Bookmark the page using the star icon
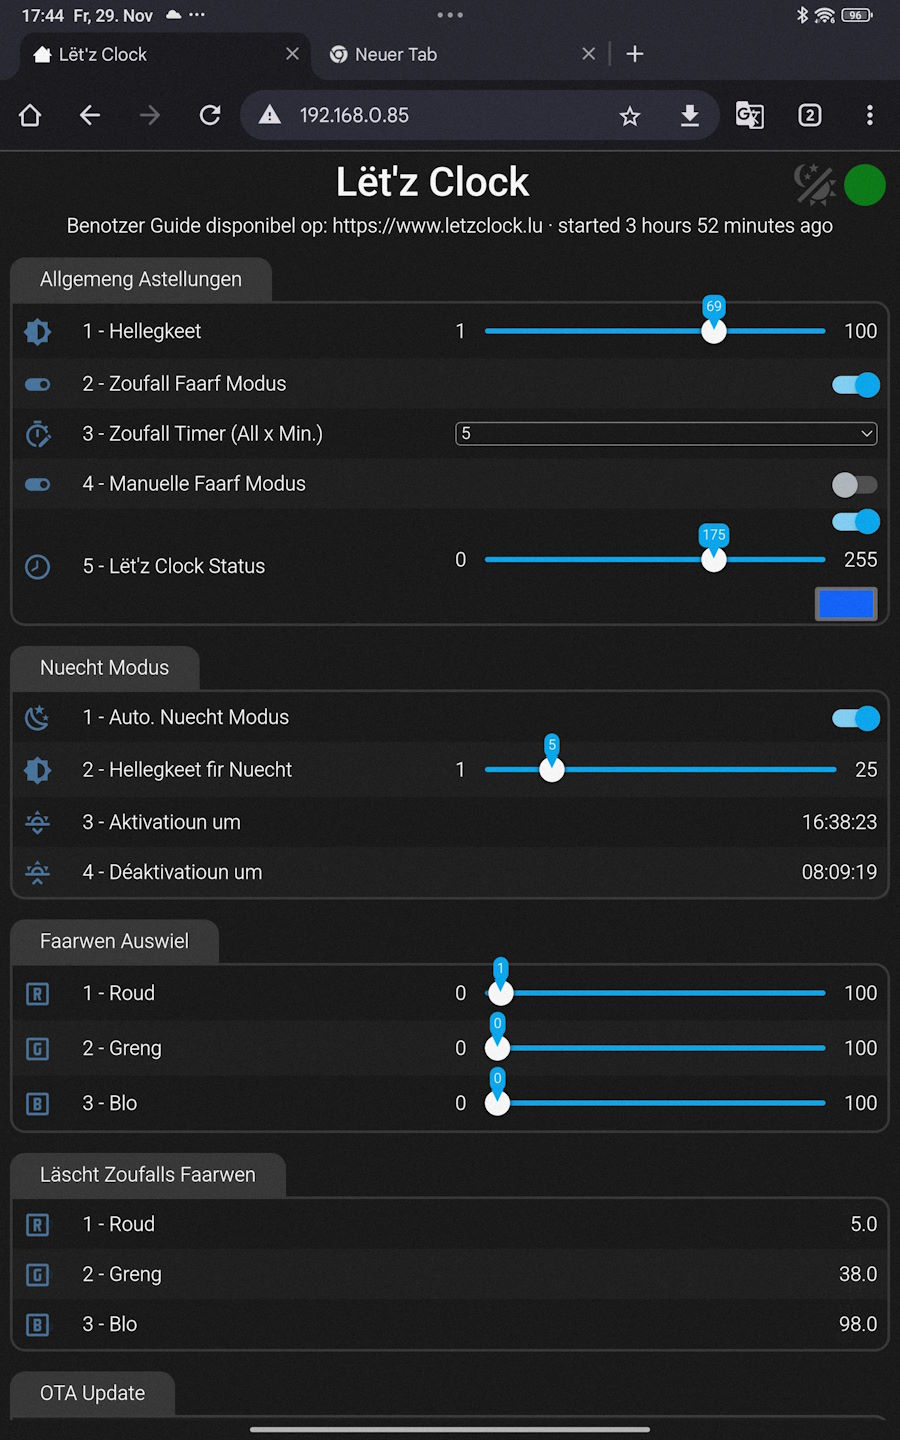Image resolution: width=900 pixels, height=1440 pixels. (x=630, y=116)
